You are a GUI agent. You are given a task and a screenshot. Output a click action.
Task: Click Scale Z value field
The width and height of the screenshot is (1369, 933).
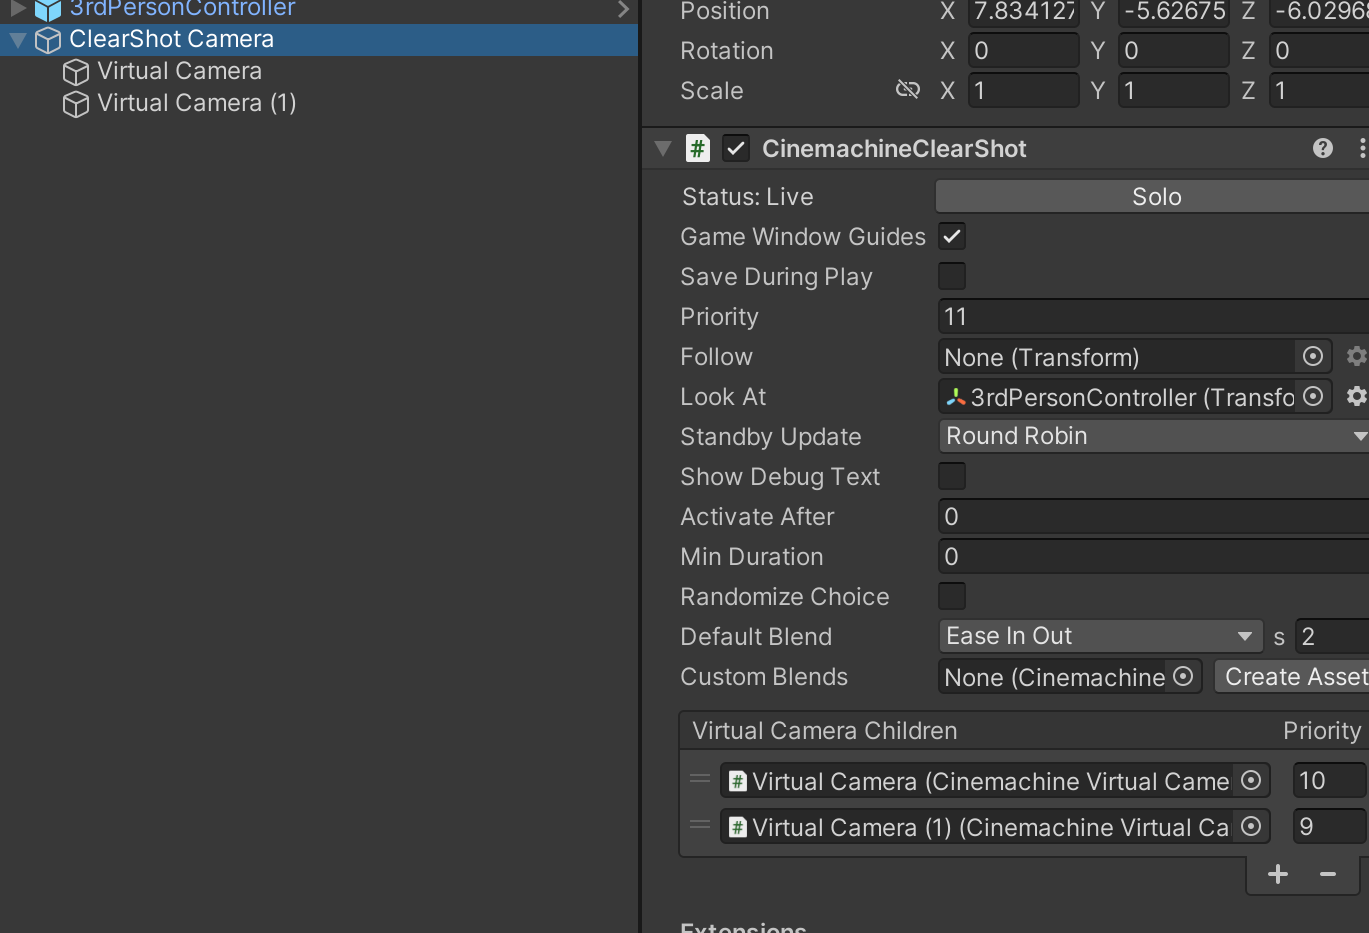tap(1319, 90)
